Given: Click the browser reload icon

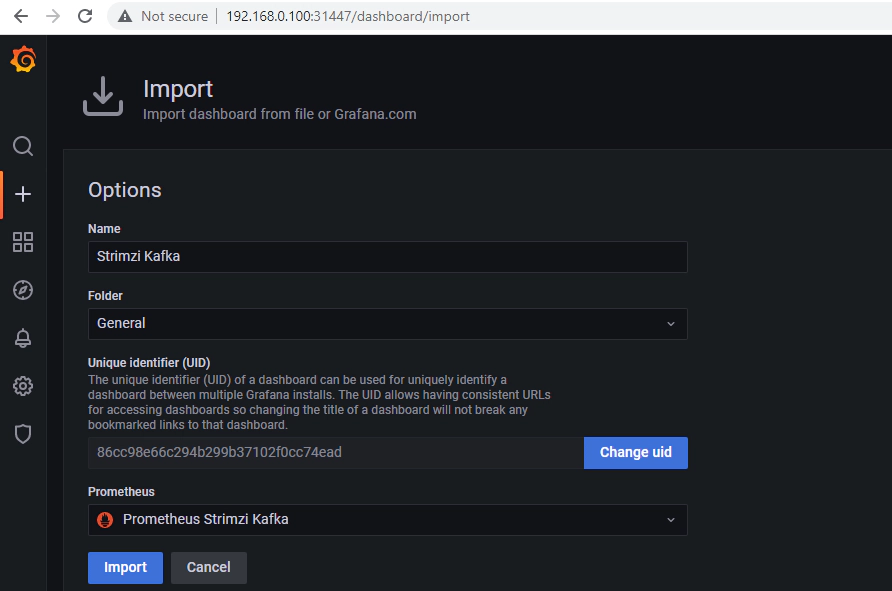Looking at the screenshot, I should point(85,16).
